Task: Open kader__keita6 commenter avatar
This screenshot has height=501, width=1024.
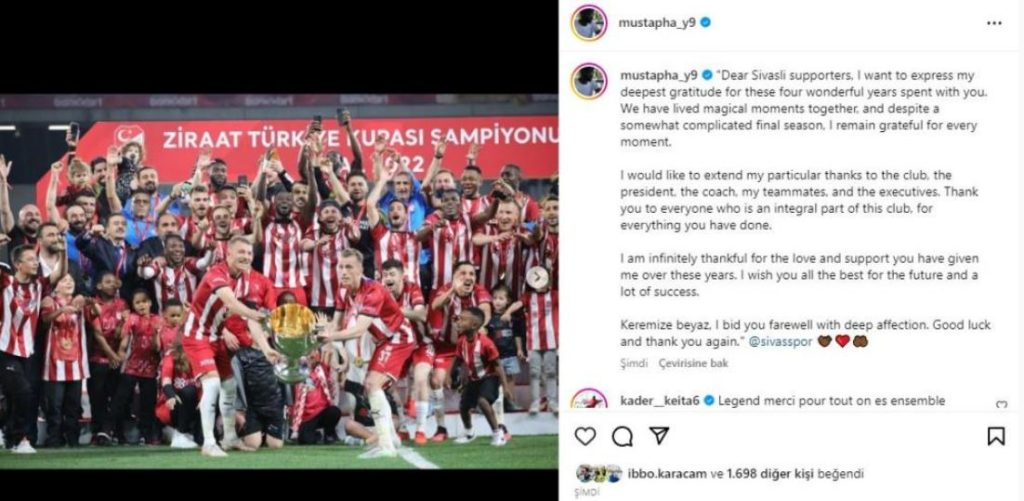Action: [x=589, y=401]
